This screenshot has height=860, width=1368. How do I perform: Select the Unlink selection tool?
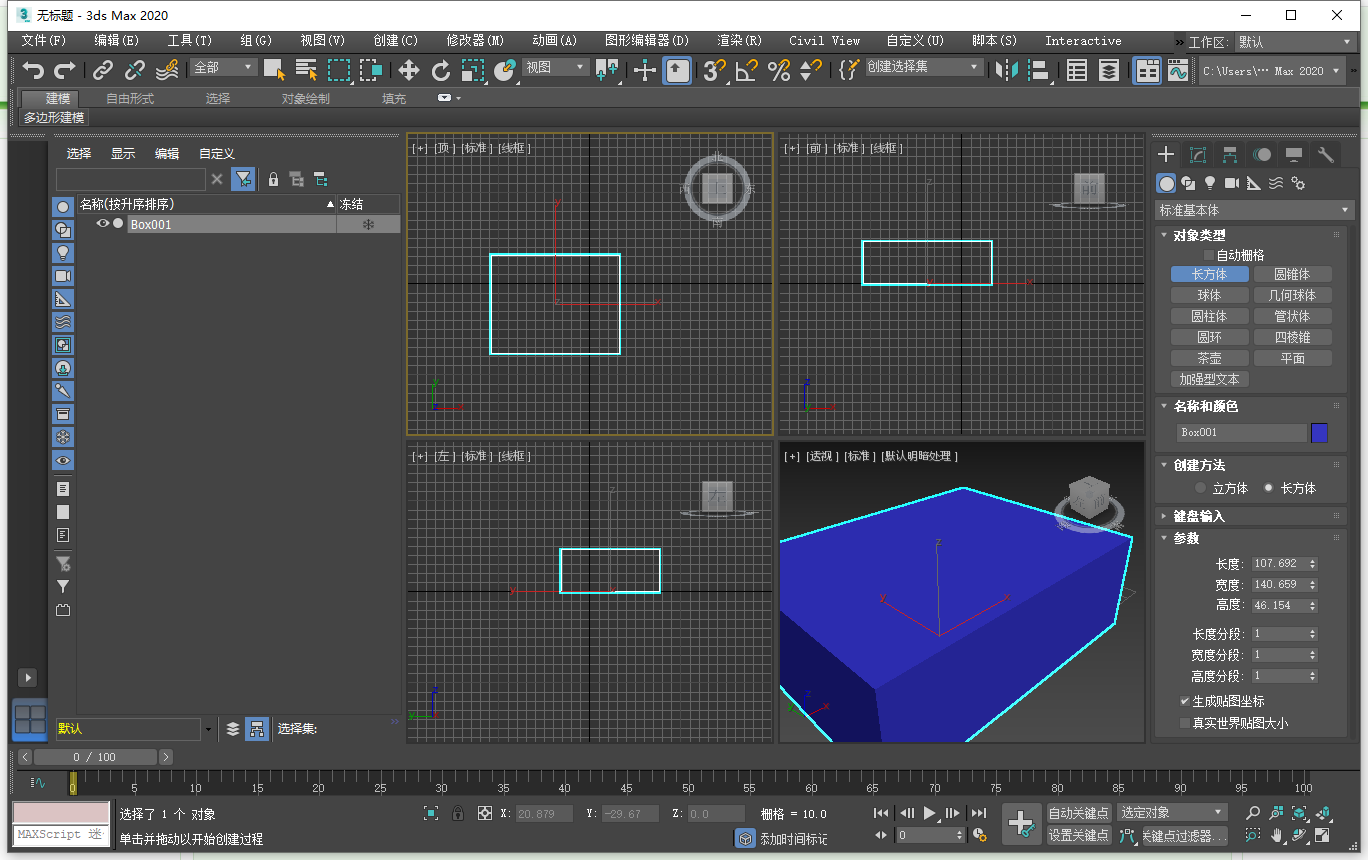(135, 70)
